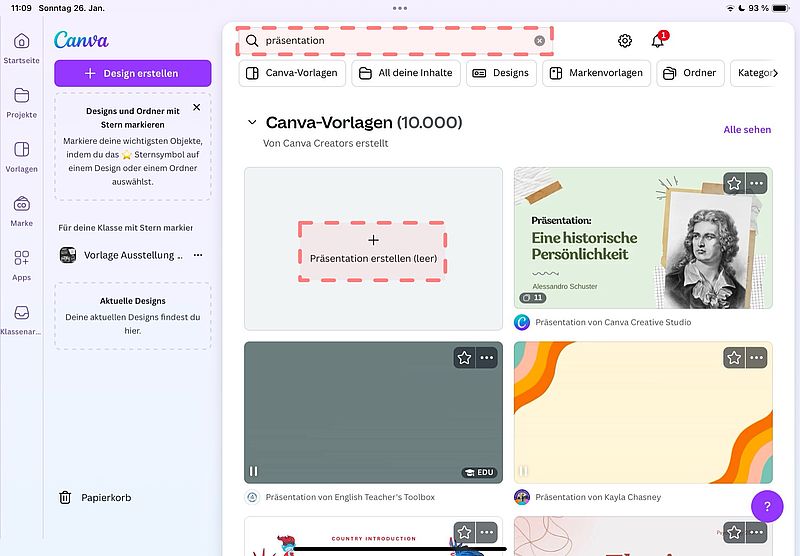This screenshot has height=556, width=800.
Task: Click English Teacher's Toolbox author avatar
Action: [252, 497]
